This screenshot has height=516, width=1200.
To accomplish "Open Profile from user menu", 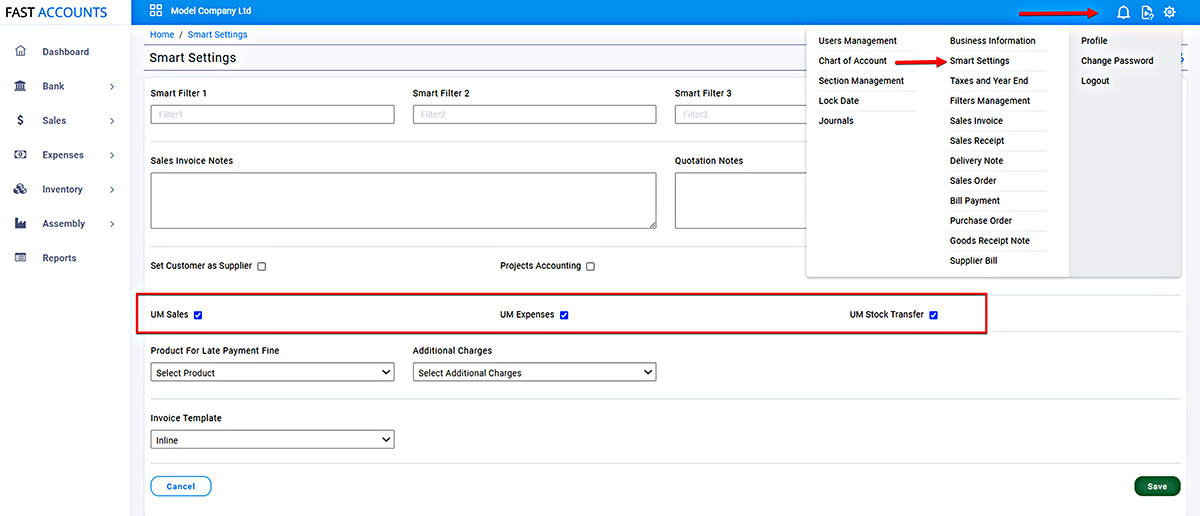I will click(x=1094, y=41).
